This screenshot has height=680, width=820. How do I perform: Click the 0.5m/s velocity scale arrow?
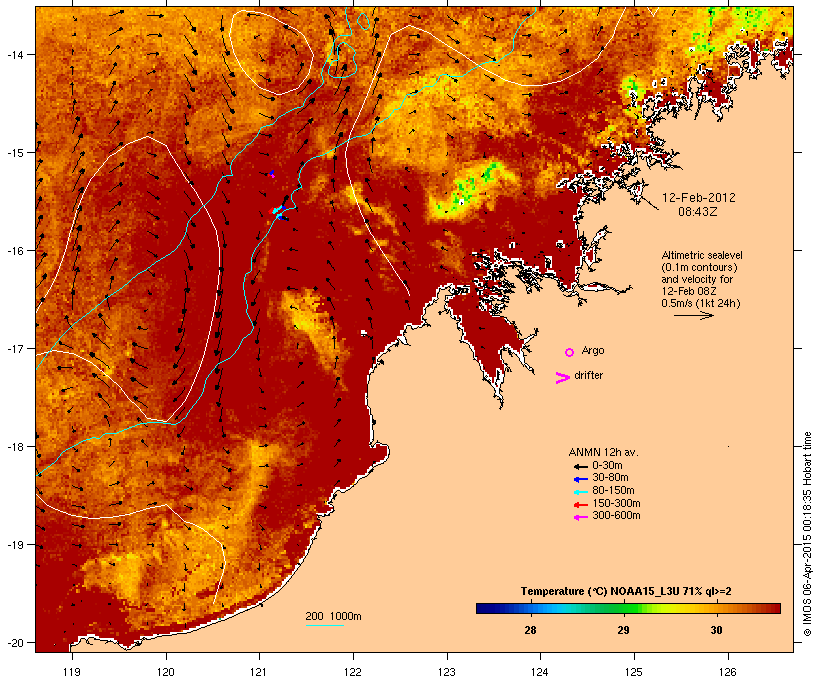693,315
